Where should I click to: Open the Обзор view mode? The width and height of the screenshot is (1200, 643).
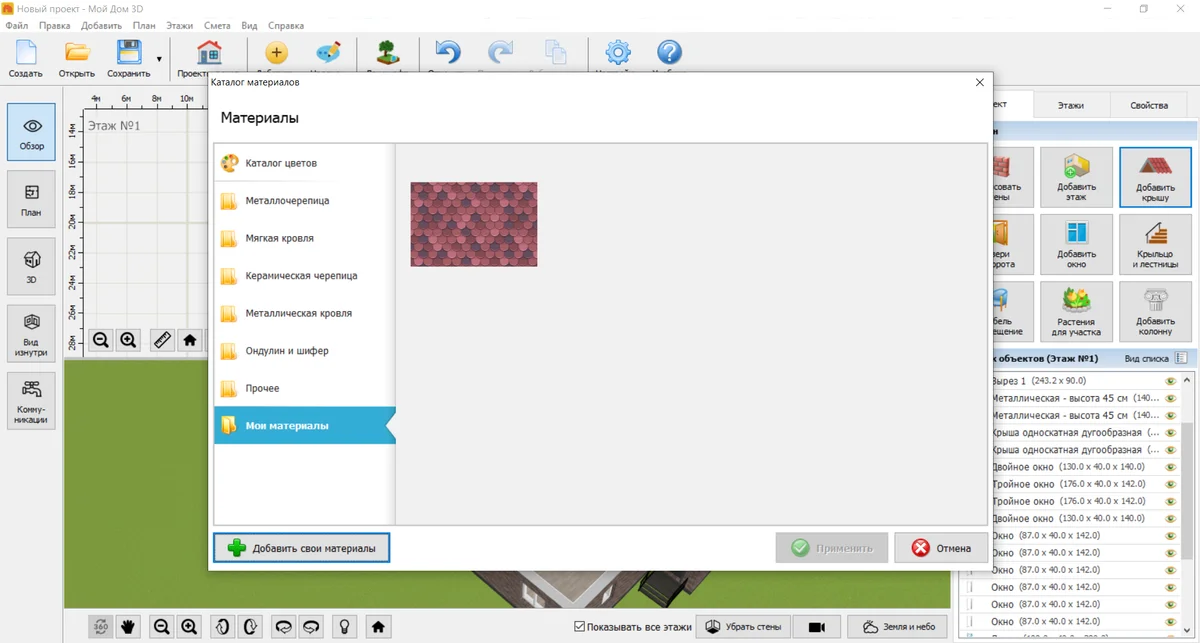pyautogui.click(x=31, y=134)
